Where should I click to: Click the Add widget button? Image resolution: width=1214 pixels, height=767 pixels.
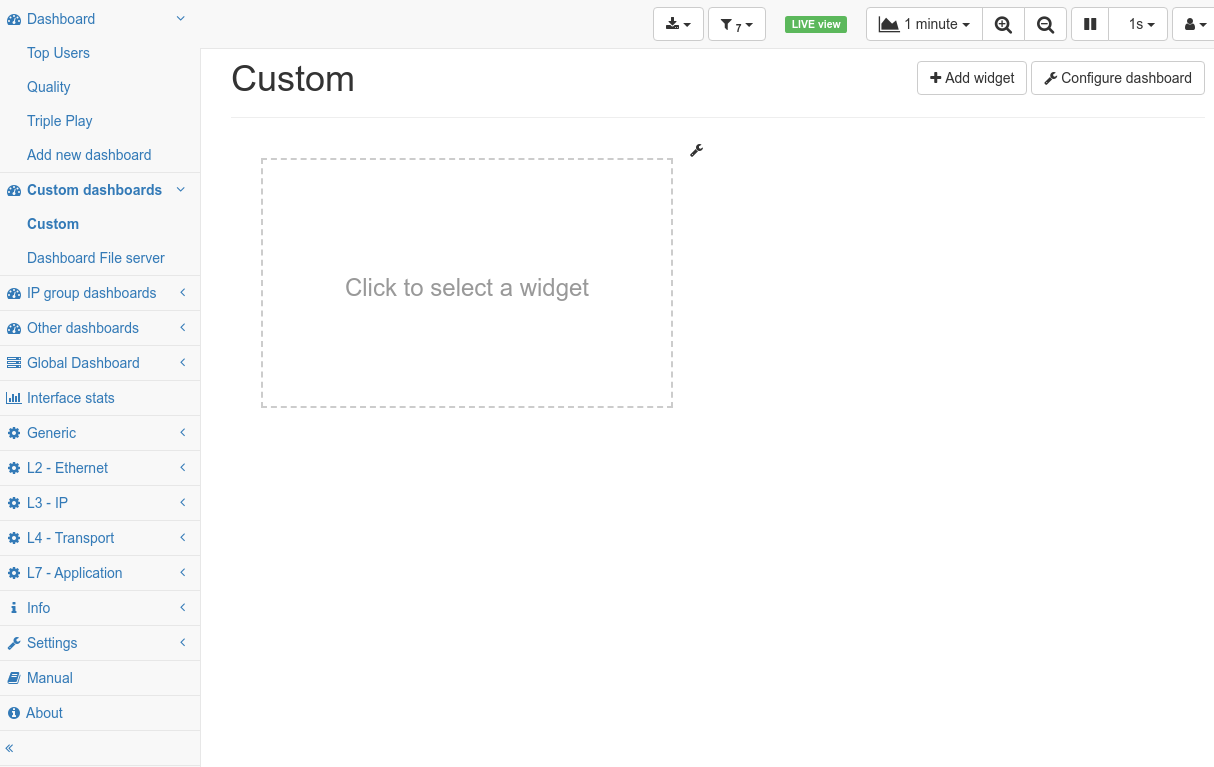tap(972, 78)
